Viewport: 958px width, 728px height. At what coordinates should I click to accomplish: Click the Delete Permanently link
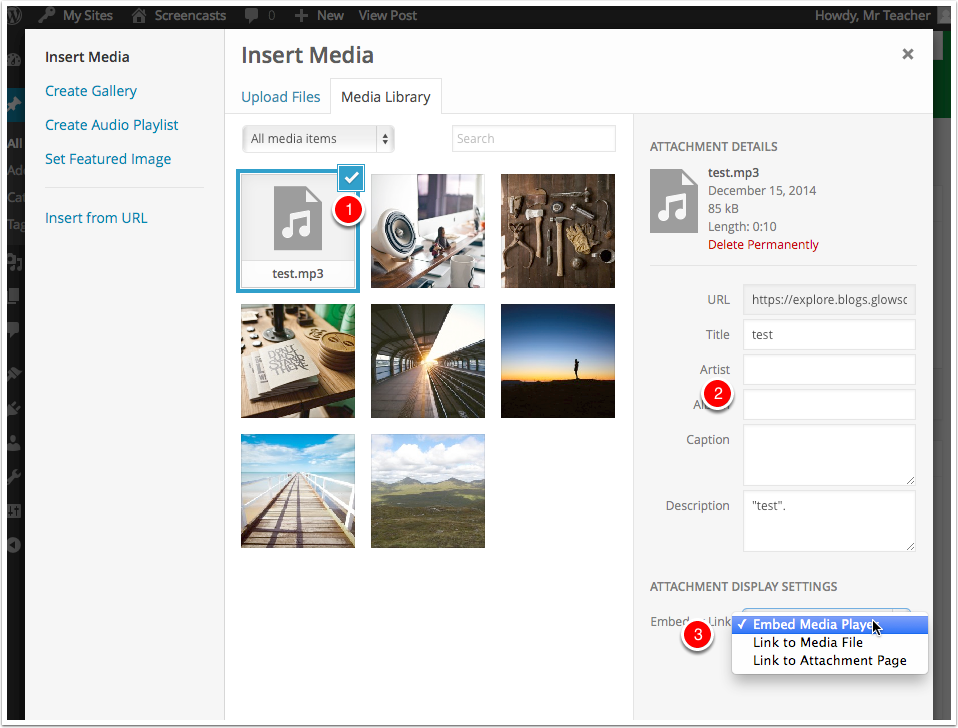(x=763, y=245)
